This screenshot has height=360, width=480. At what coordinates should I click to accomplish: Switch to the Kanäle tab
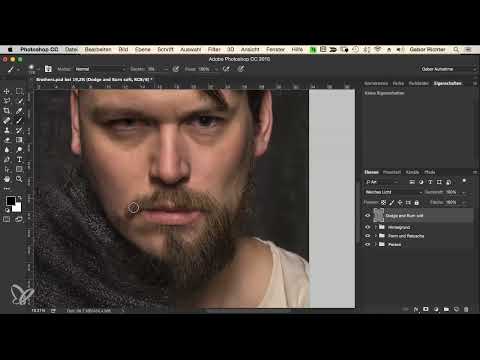(412, 172)
